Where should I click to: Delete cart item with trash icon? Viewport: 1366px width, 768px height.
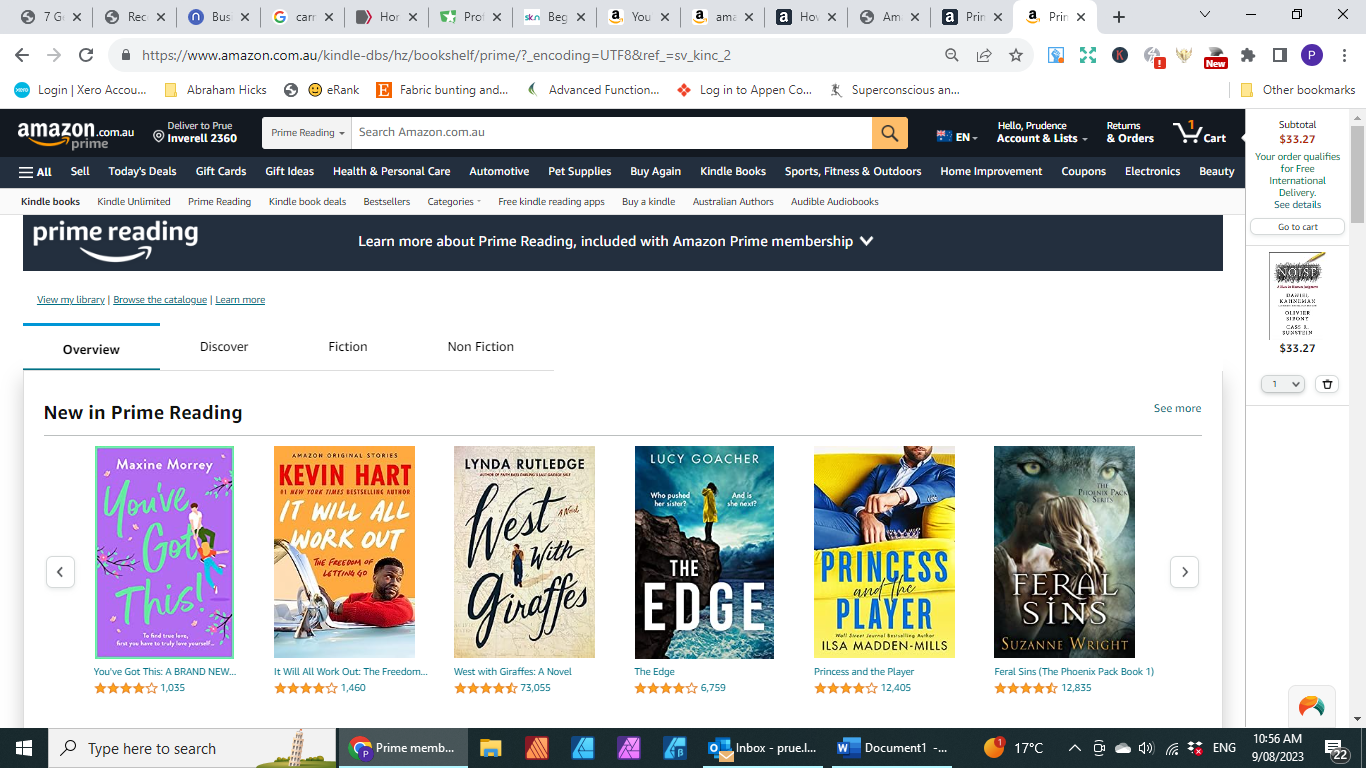pos(1327,384)
